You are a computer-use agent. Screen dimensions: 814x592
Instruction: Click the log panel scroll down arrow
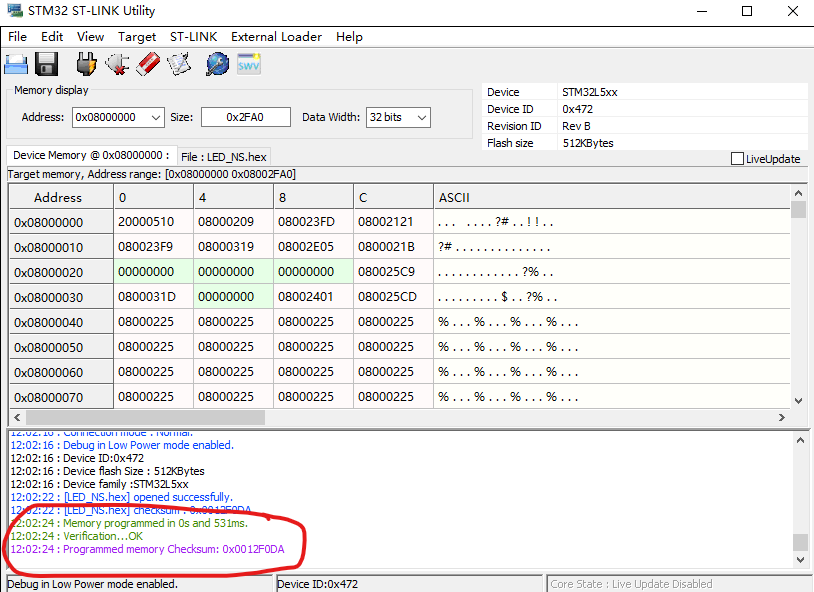(801, 559)
